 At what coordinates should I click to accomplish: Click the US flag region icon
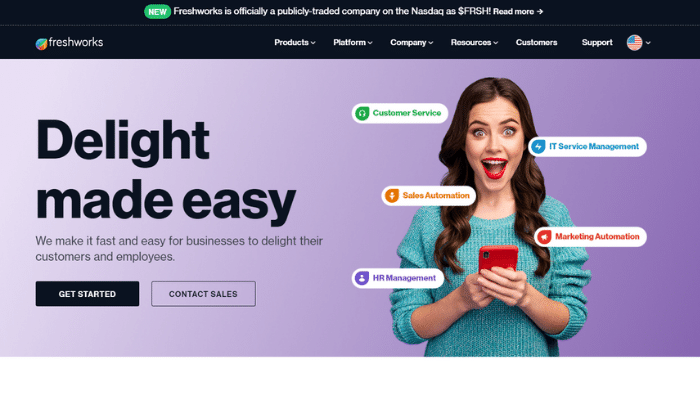[634, 43]
